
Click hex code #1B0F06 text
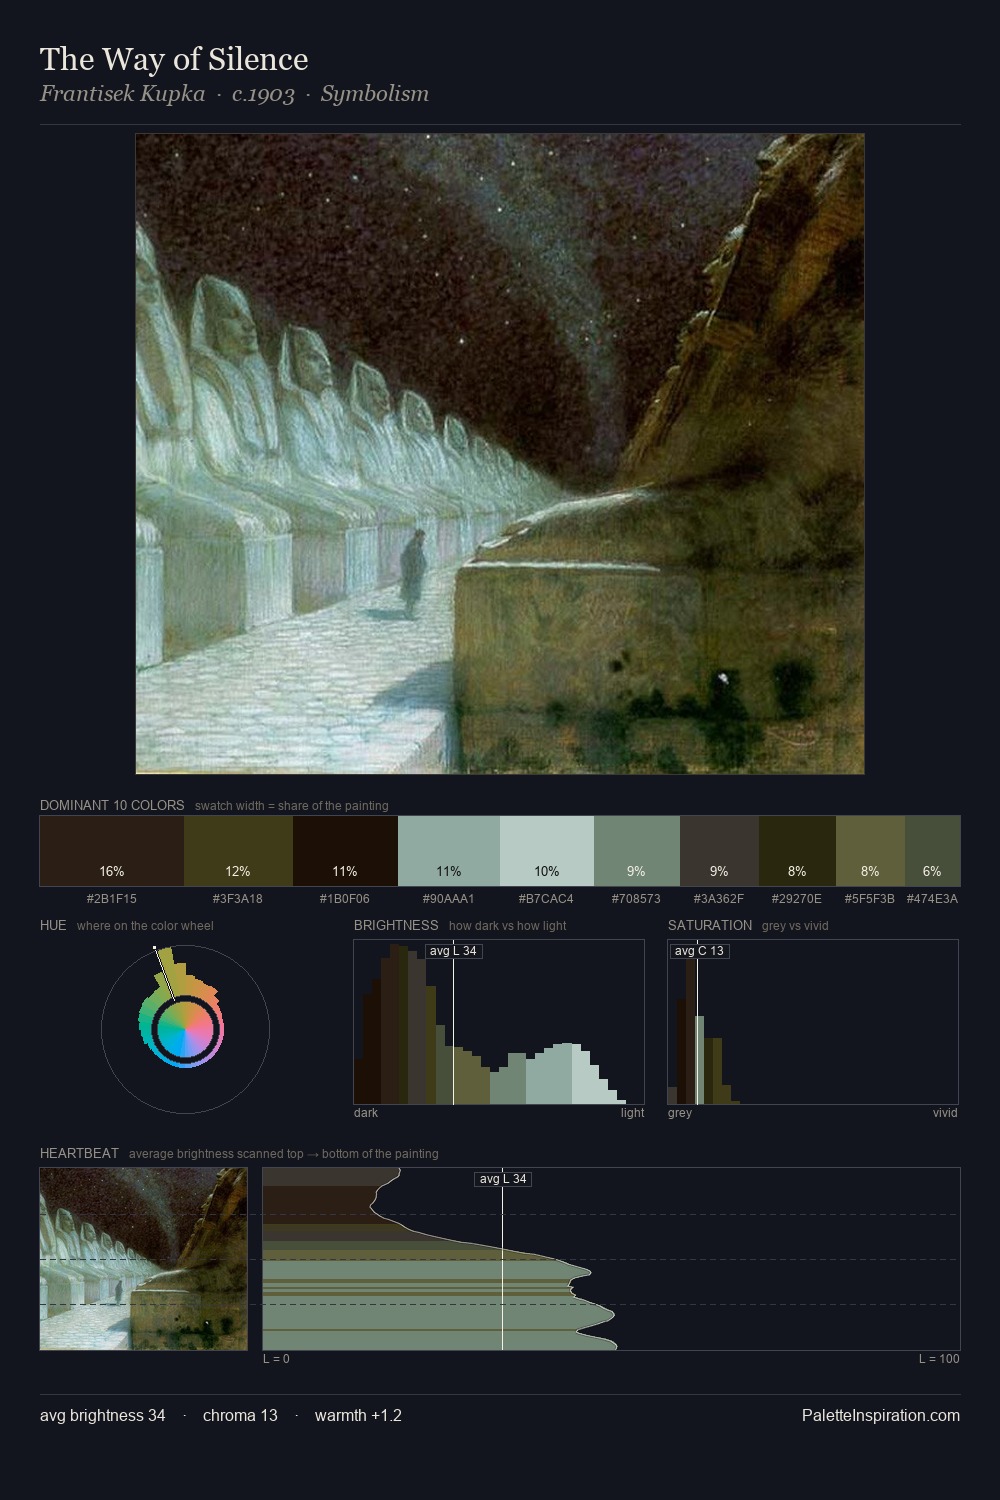pyautogui.click(x=345, y=899)
